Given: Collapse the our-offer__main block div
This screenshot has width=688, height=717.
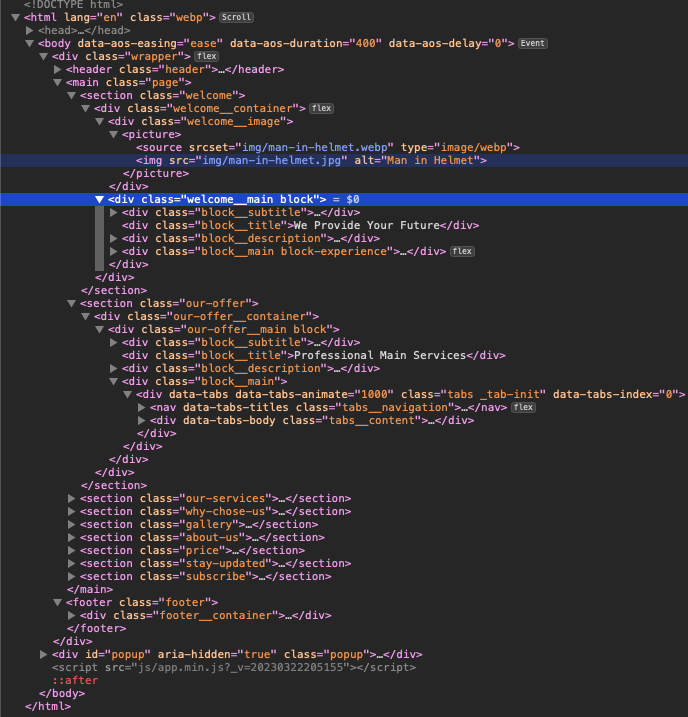Looking at the screenshot, I should 99,330.
